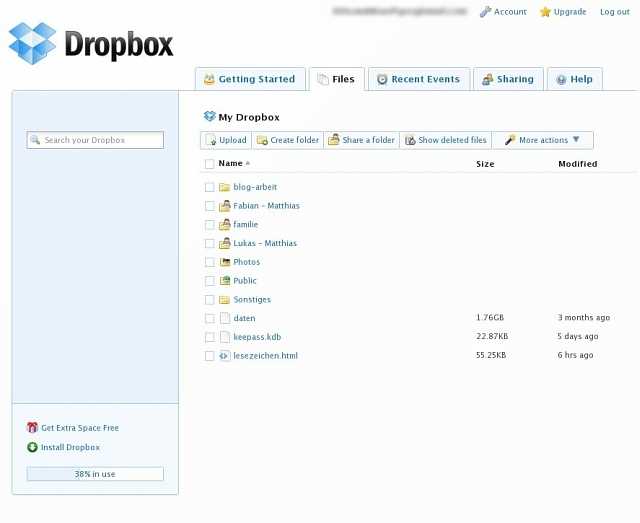Image resolution: width=640 pixels, height=523 pixels.
Task: Open the blog-arbeit folder link
Action: point(255,187)
